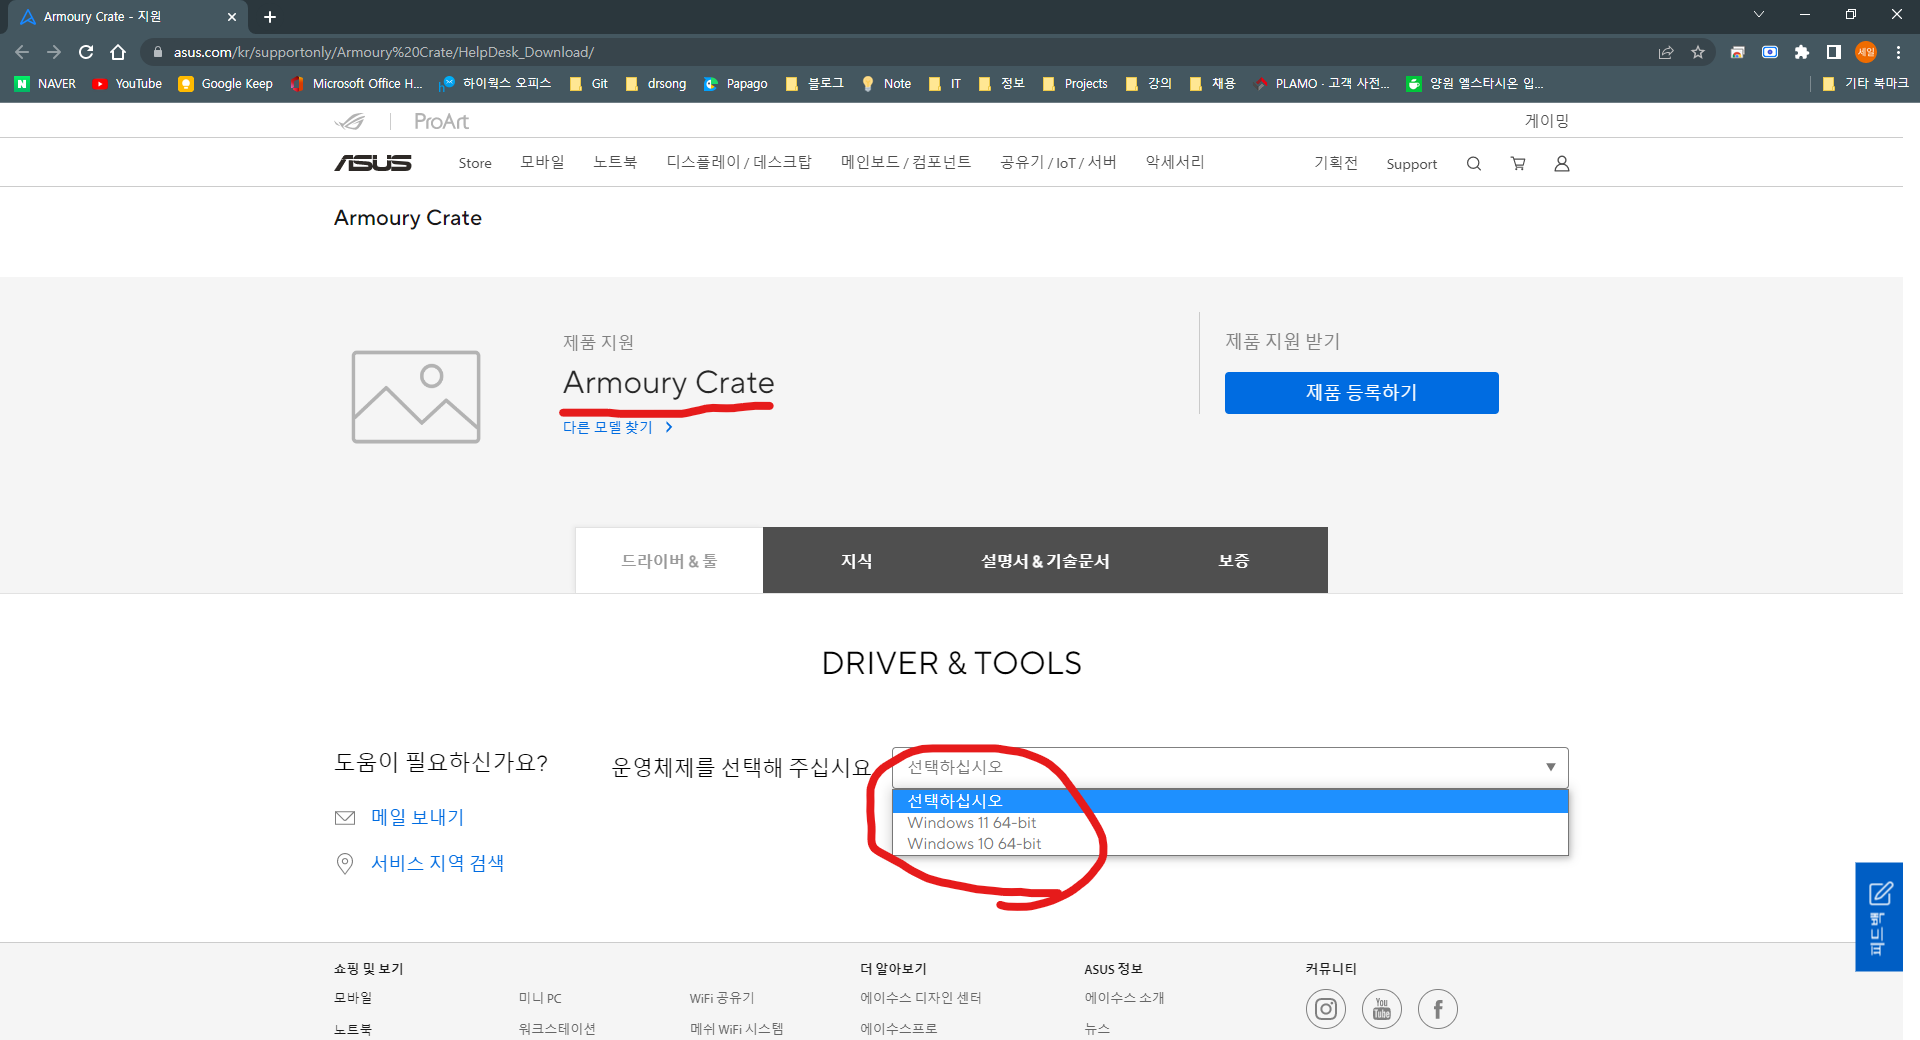Switch to the 지식 tab
Image resolution: width=1920 pixels, height=1040 pixels.
click(x=857, y=560)
